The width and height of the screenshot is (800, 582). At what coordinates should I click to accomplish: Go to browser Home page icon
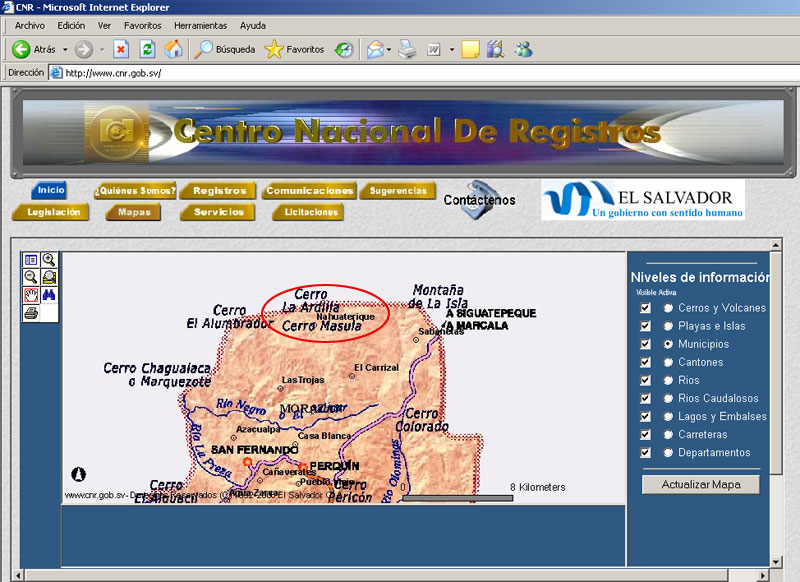[x=173, y=49]
